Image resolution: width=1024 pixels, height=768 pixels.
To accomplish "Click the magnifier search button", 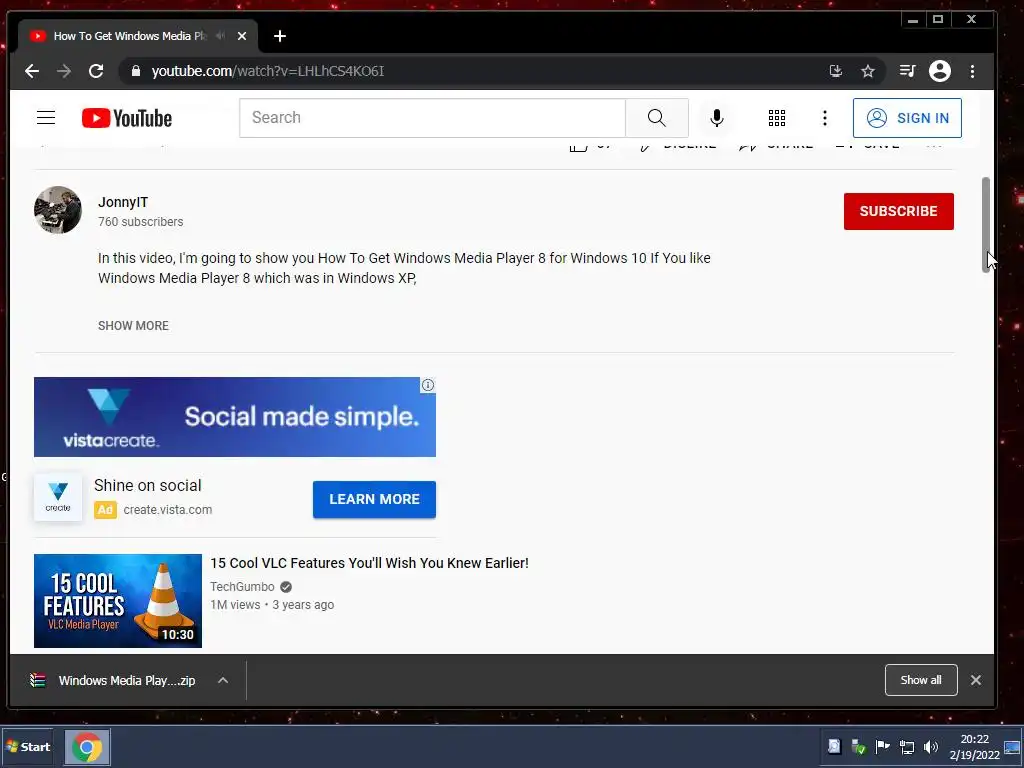I will [656, 118].
